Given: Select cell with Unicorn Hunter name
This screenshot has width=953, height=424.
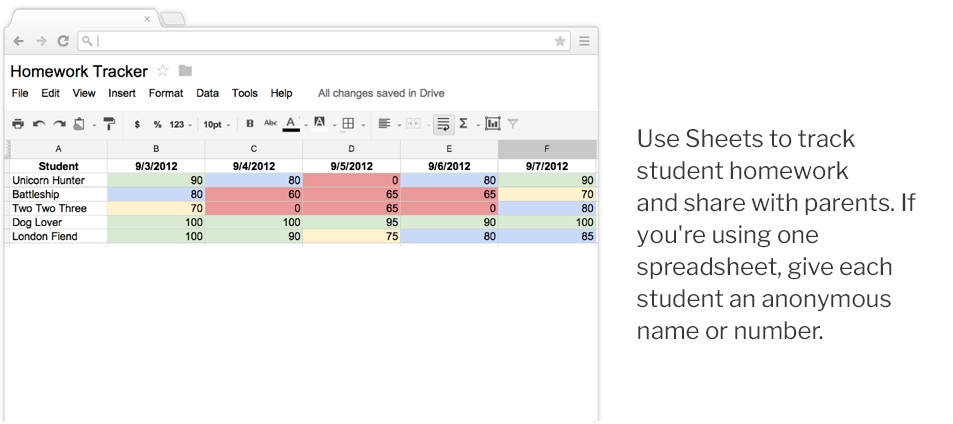Looking at the screenshot, I should (x=56, y=181).
